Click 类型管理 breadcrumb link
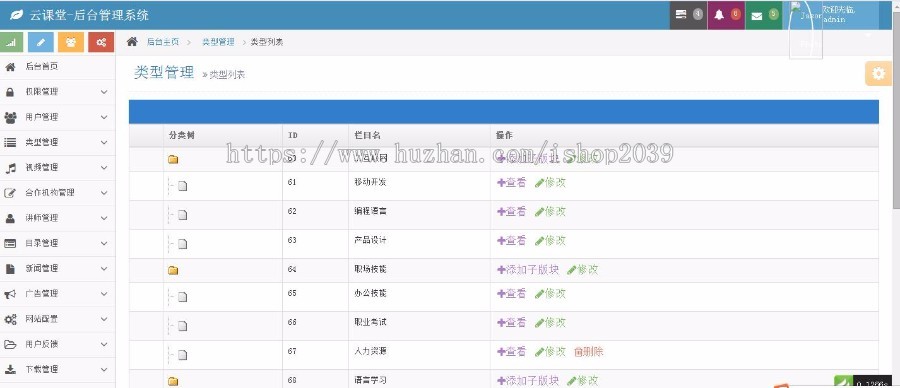The image size is (900, 388). (218, 42)
